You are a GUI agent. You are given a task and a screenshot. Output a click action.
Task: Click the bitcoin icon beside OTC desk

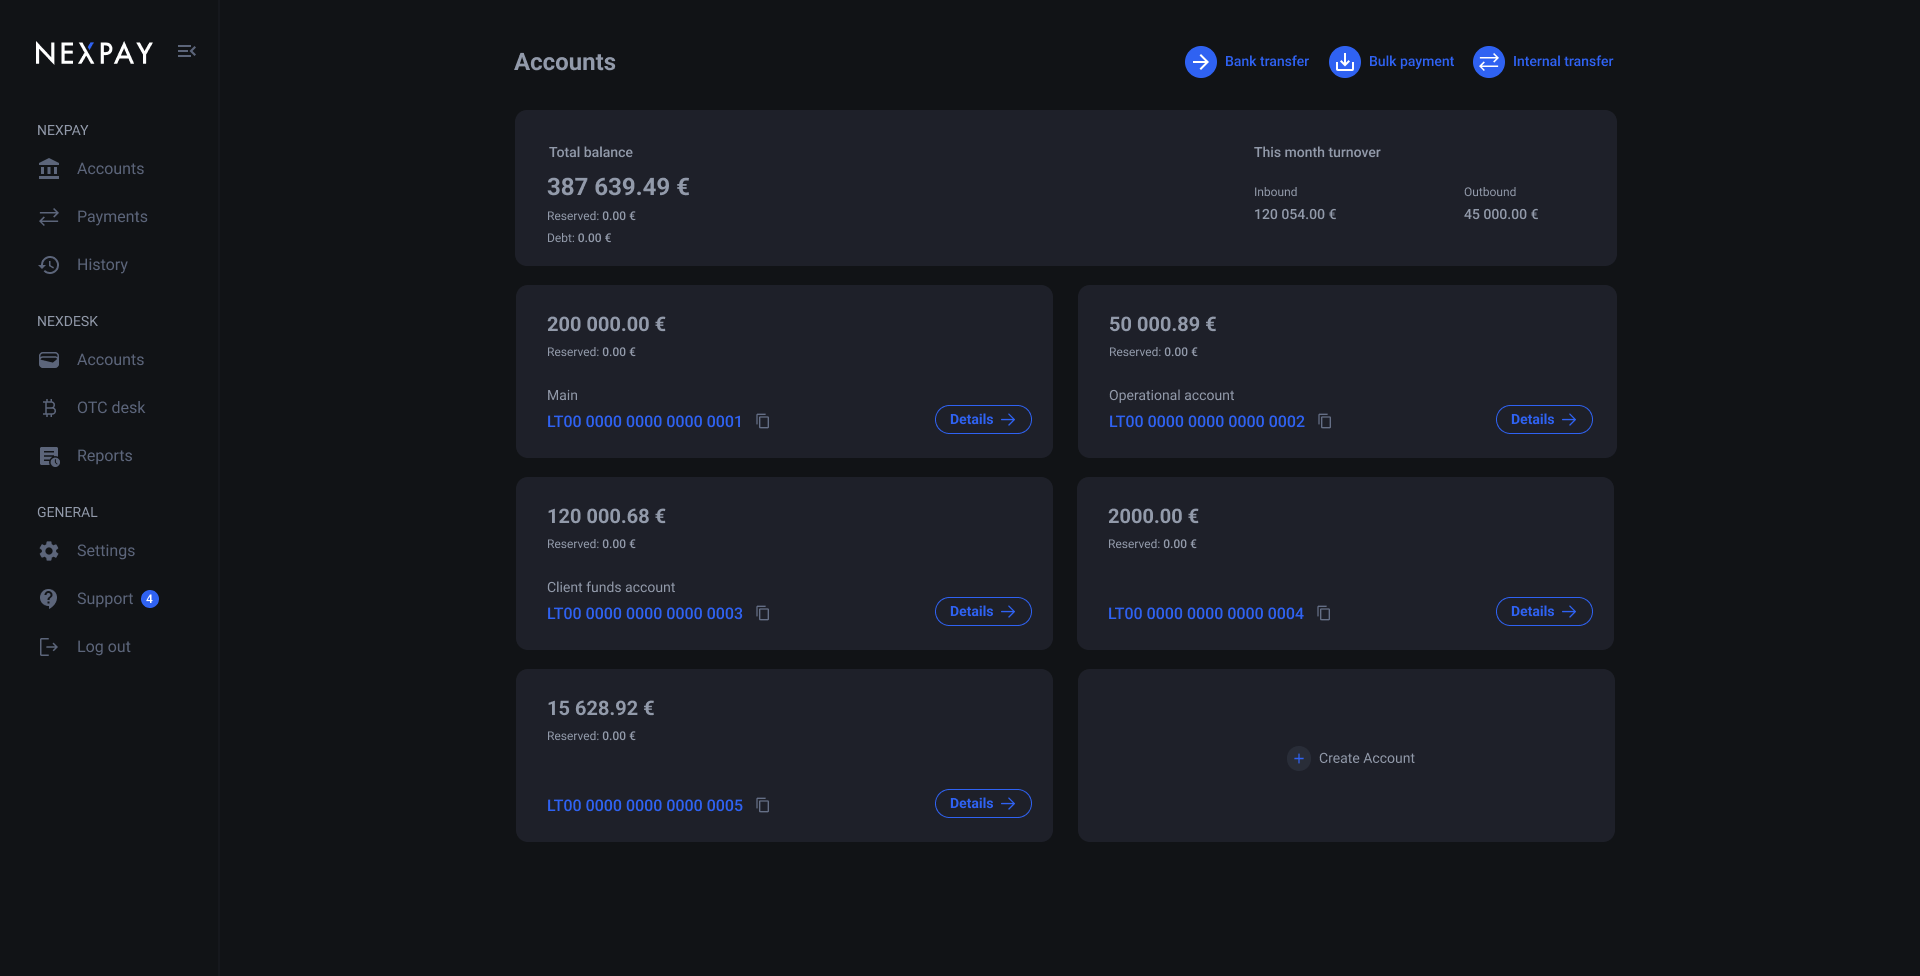tap(49, 408)
